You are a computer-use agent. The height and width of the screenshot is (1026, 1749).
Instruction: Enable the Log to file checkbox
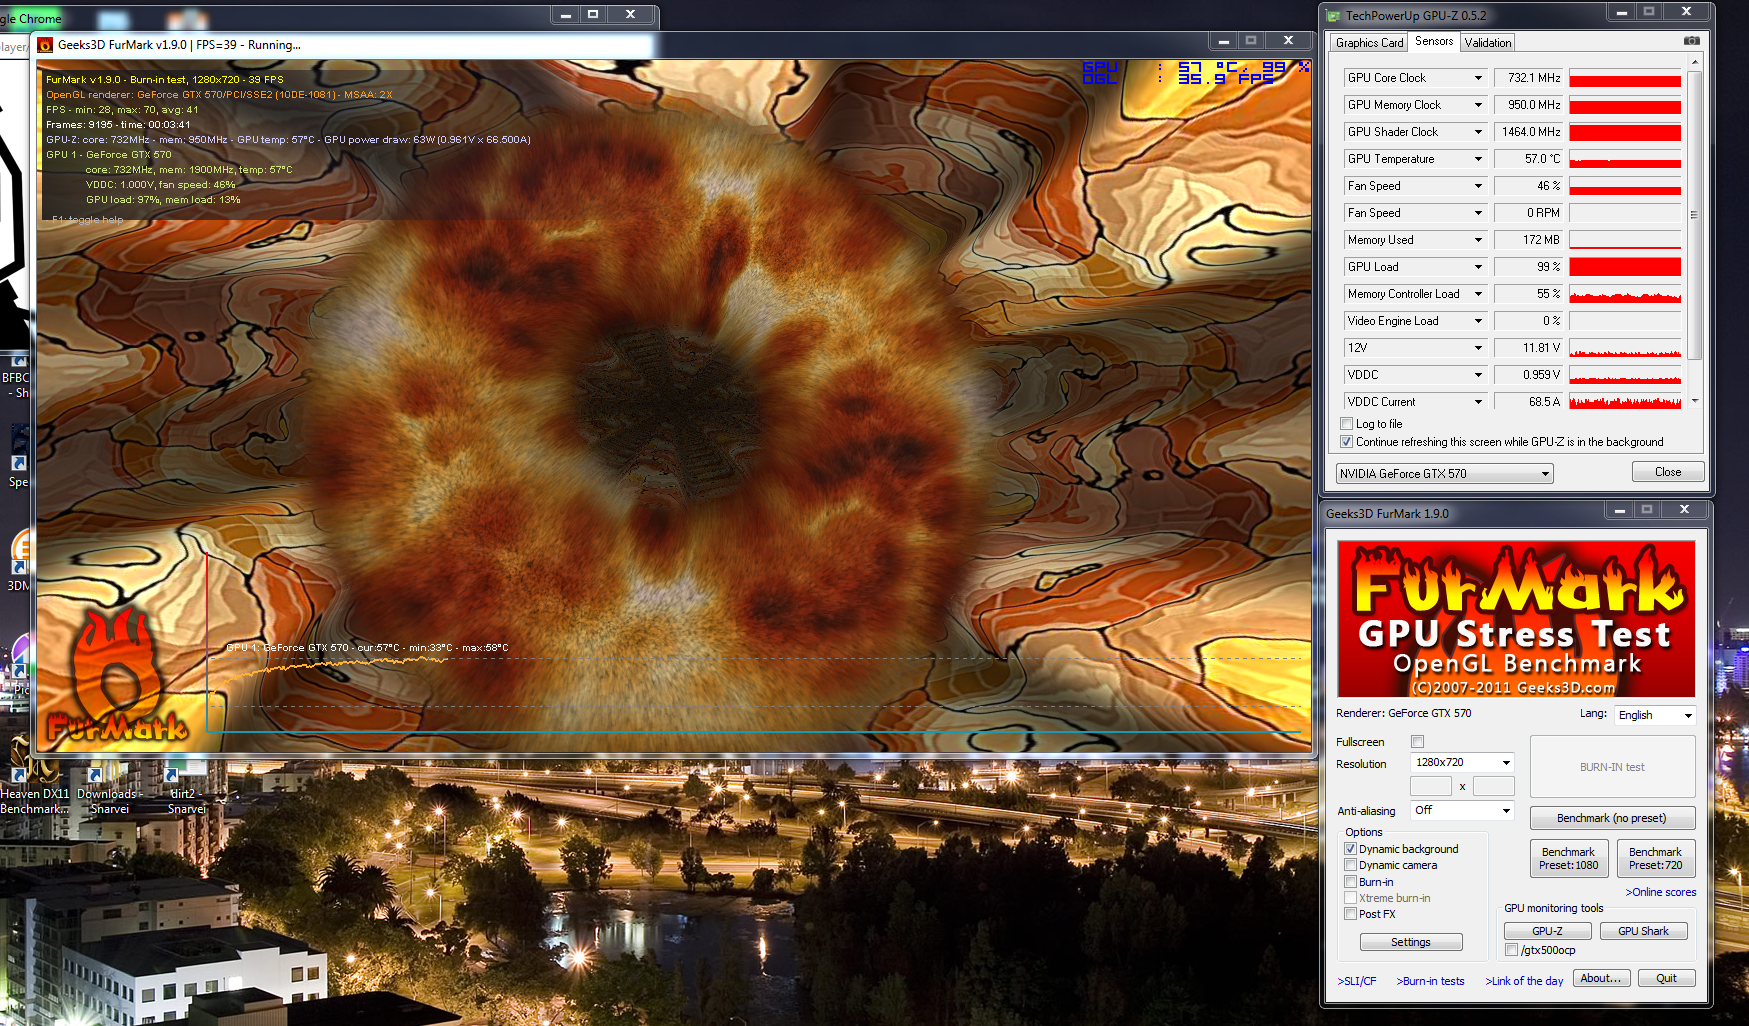(x=1347, y=424)
